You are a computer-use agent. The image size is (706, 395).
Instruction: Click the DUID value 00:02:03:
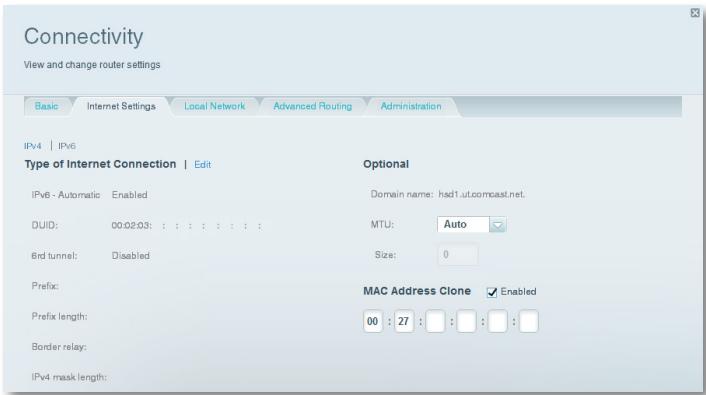pyautogui.click(x=131, y=225)
